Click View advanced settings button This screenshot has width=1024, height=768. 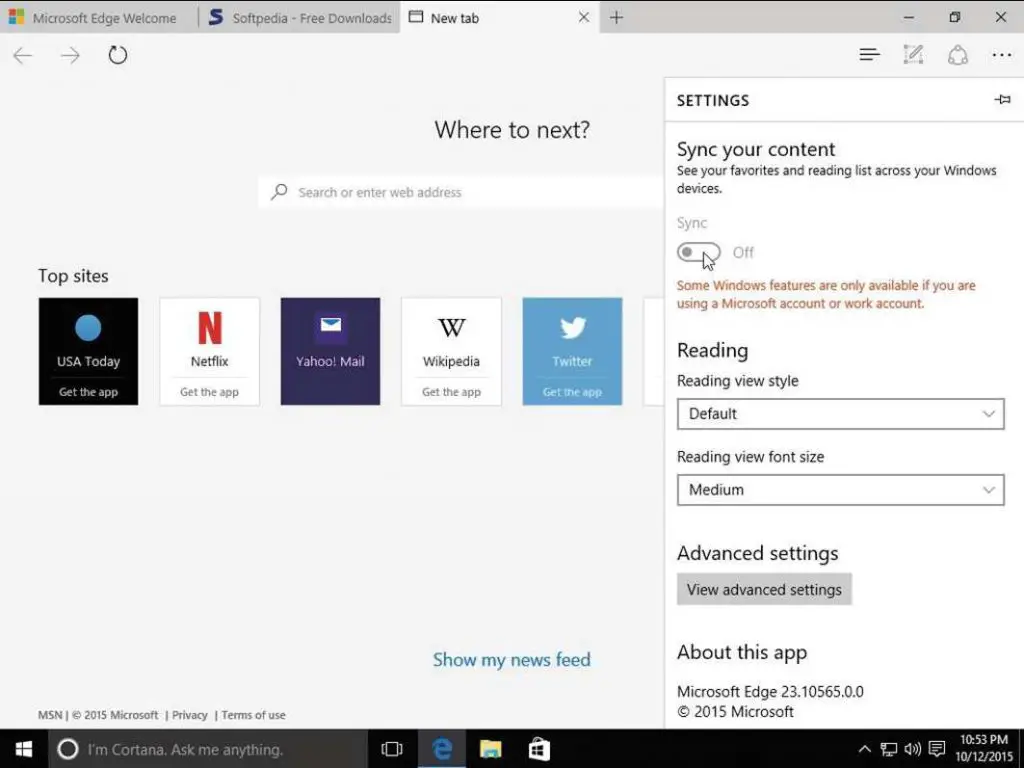[x=764, y=589]
